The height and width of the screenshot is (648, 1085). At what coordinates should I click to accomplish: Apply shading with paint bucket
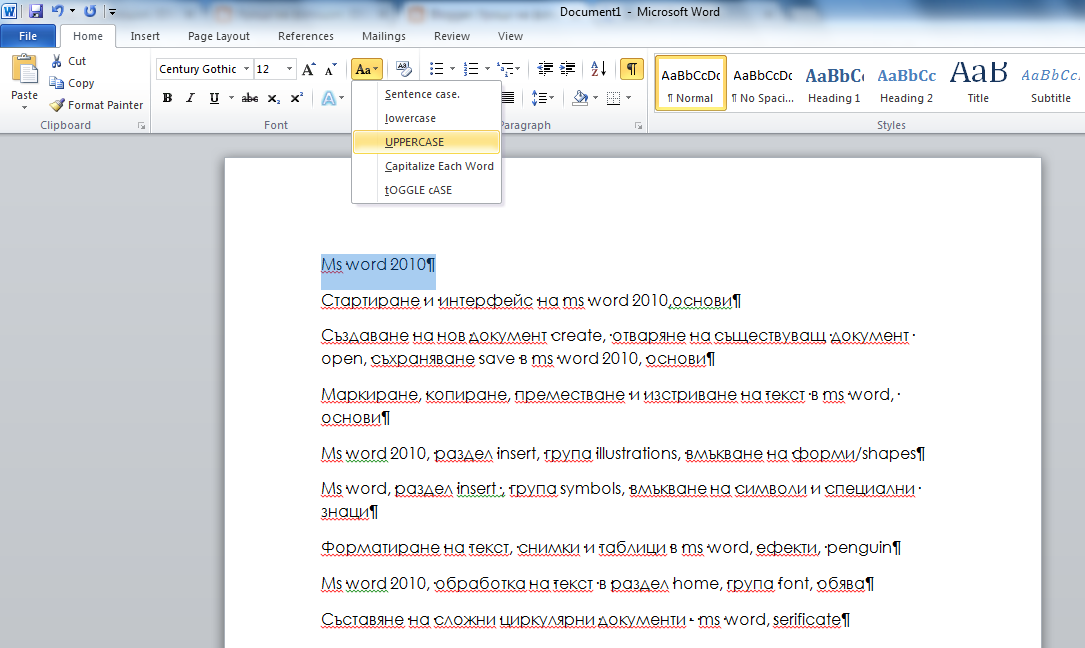(581, 98)
